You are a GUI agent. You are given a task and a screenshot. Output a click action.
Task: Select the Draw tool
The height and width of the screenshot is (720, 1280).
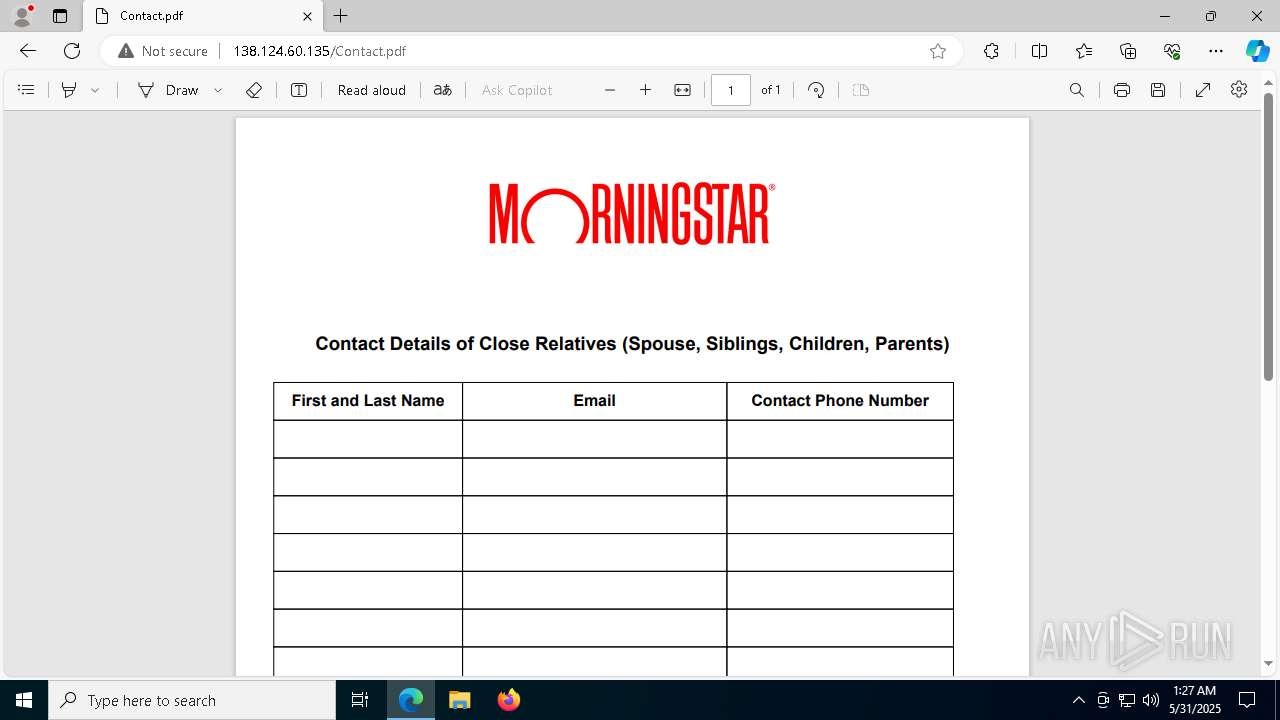(x=168, y=90)
